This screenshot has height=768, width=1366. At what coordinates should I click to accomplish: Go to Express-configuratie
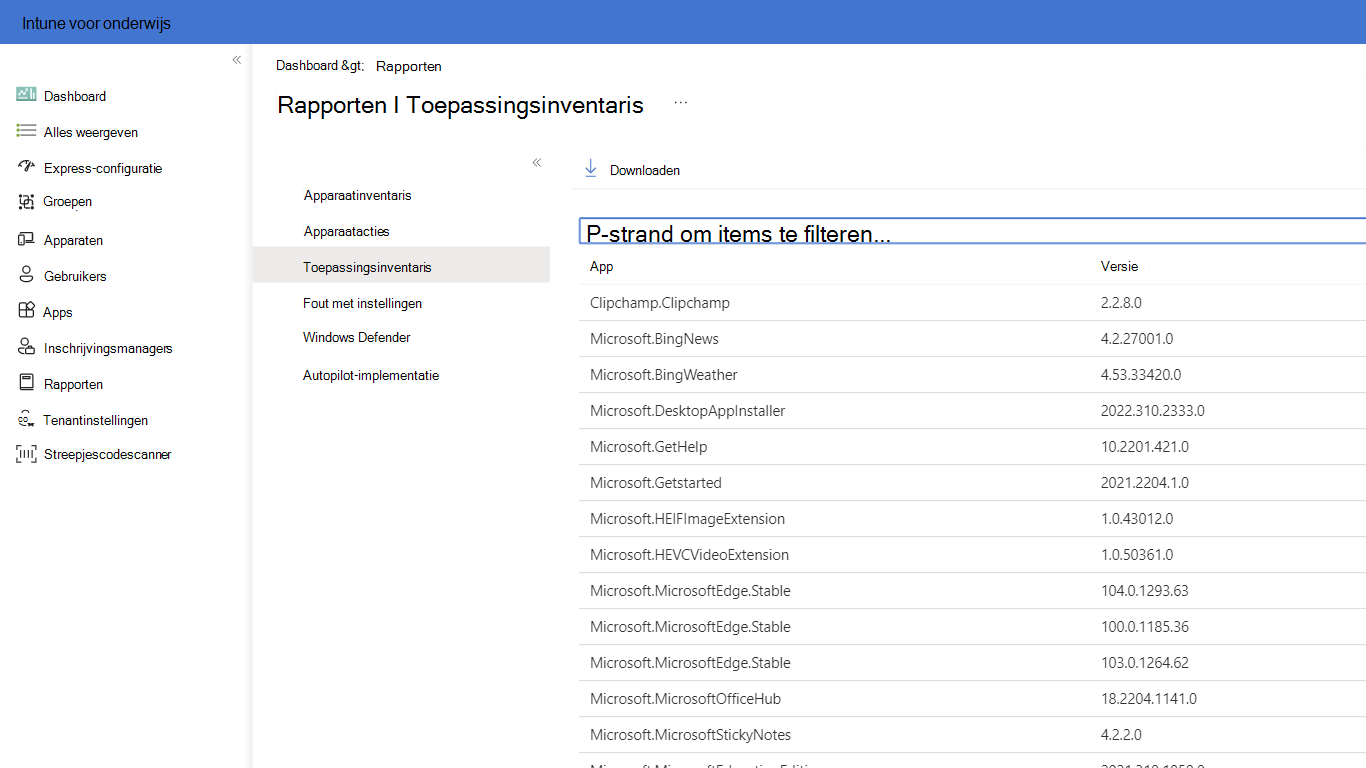pos(103,168)
